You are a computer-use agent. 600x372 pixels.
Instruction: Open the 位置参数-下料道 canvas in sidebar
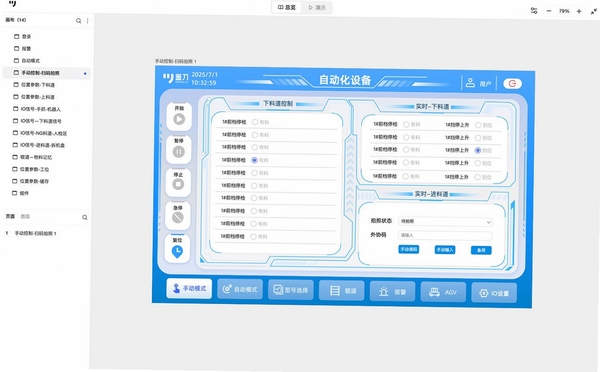point(38,85)
